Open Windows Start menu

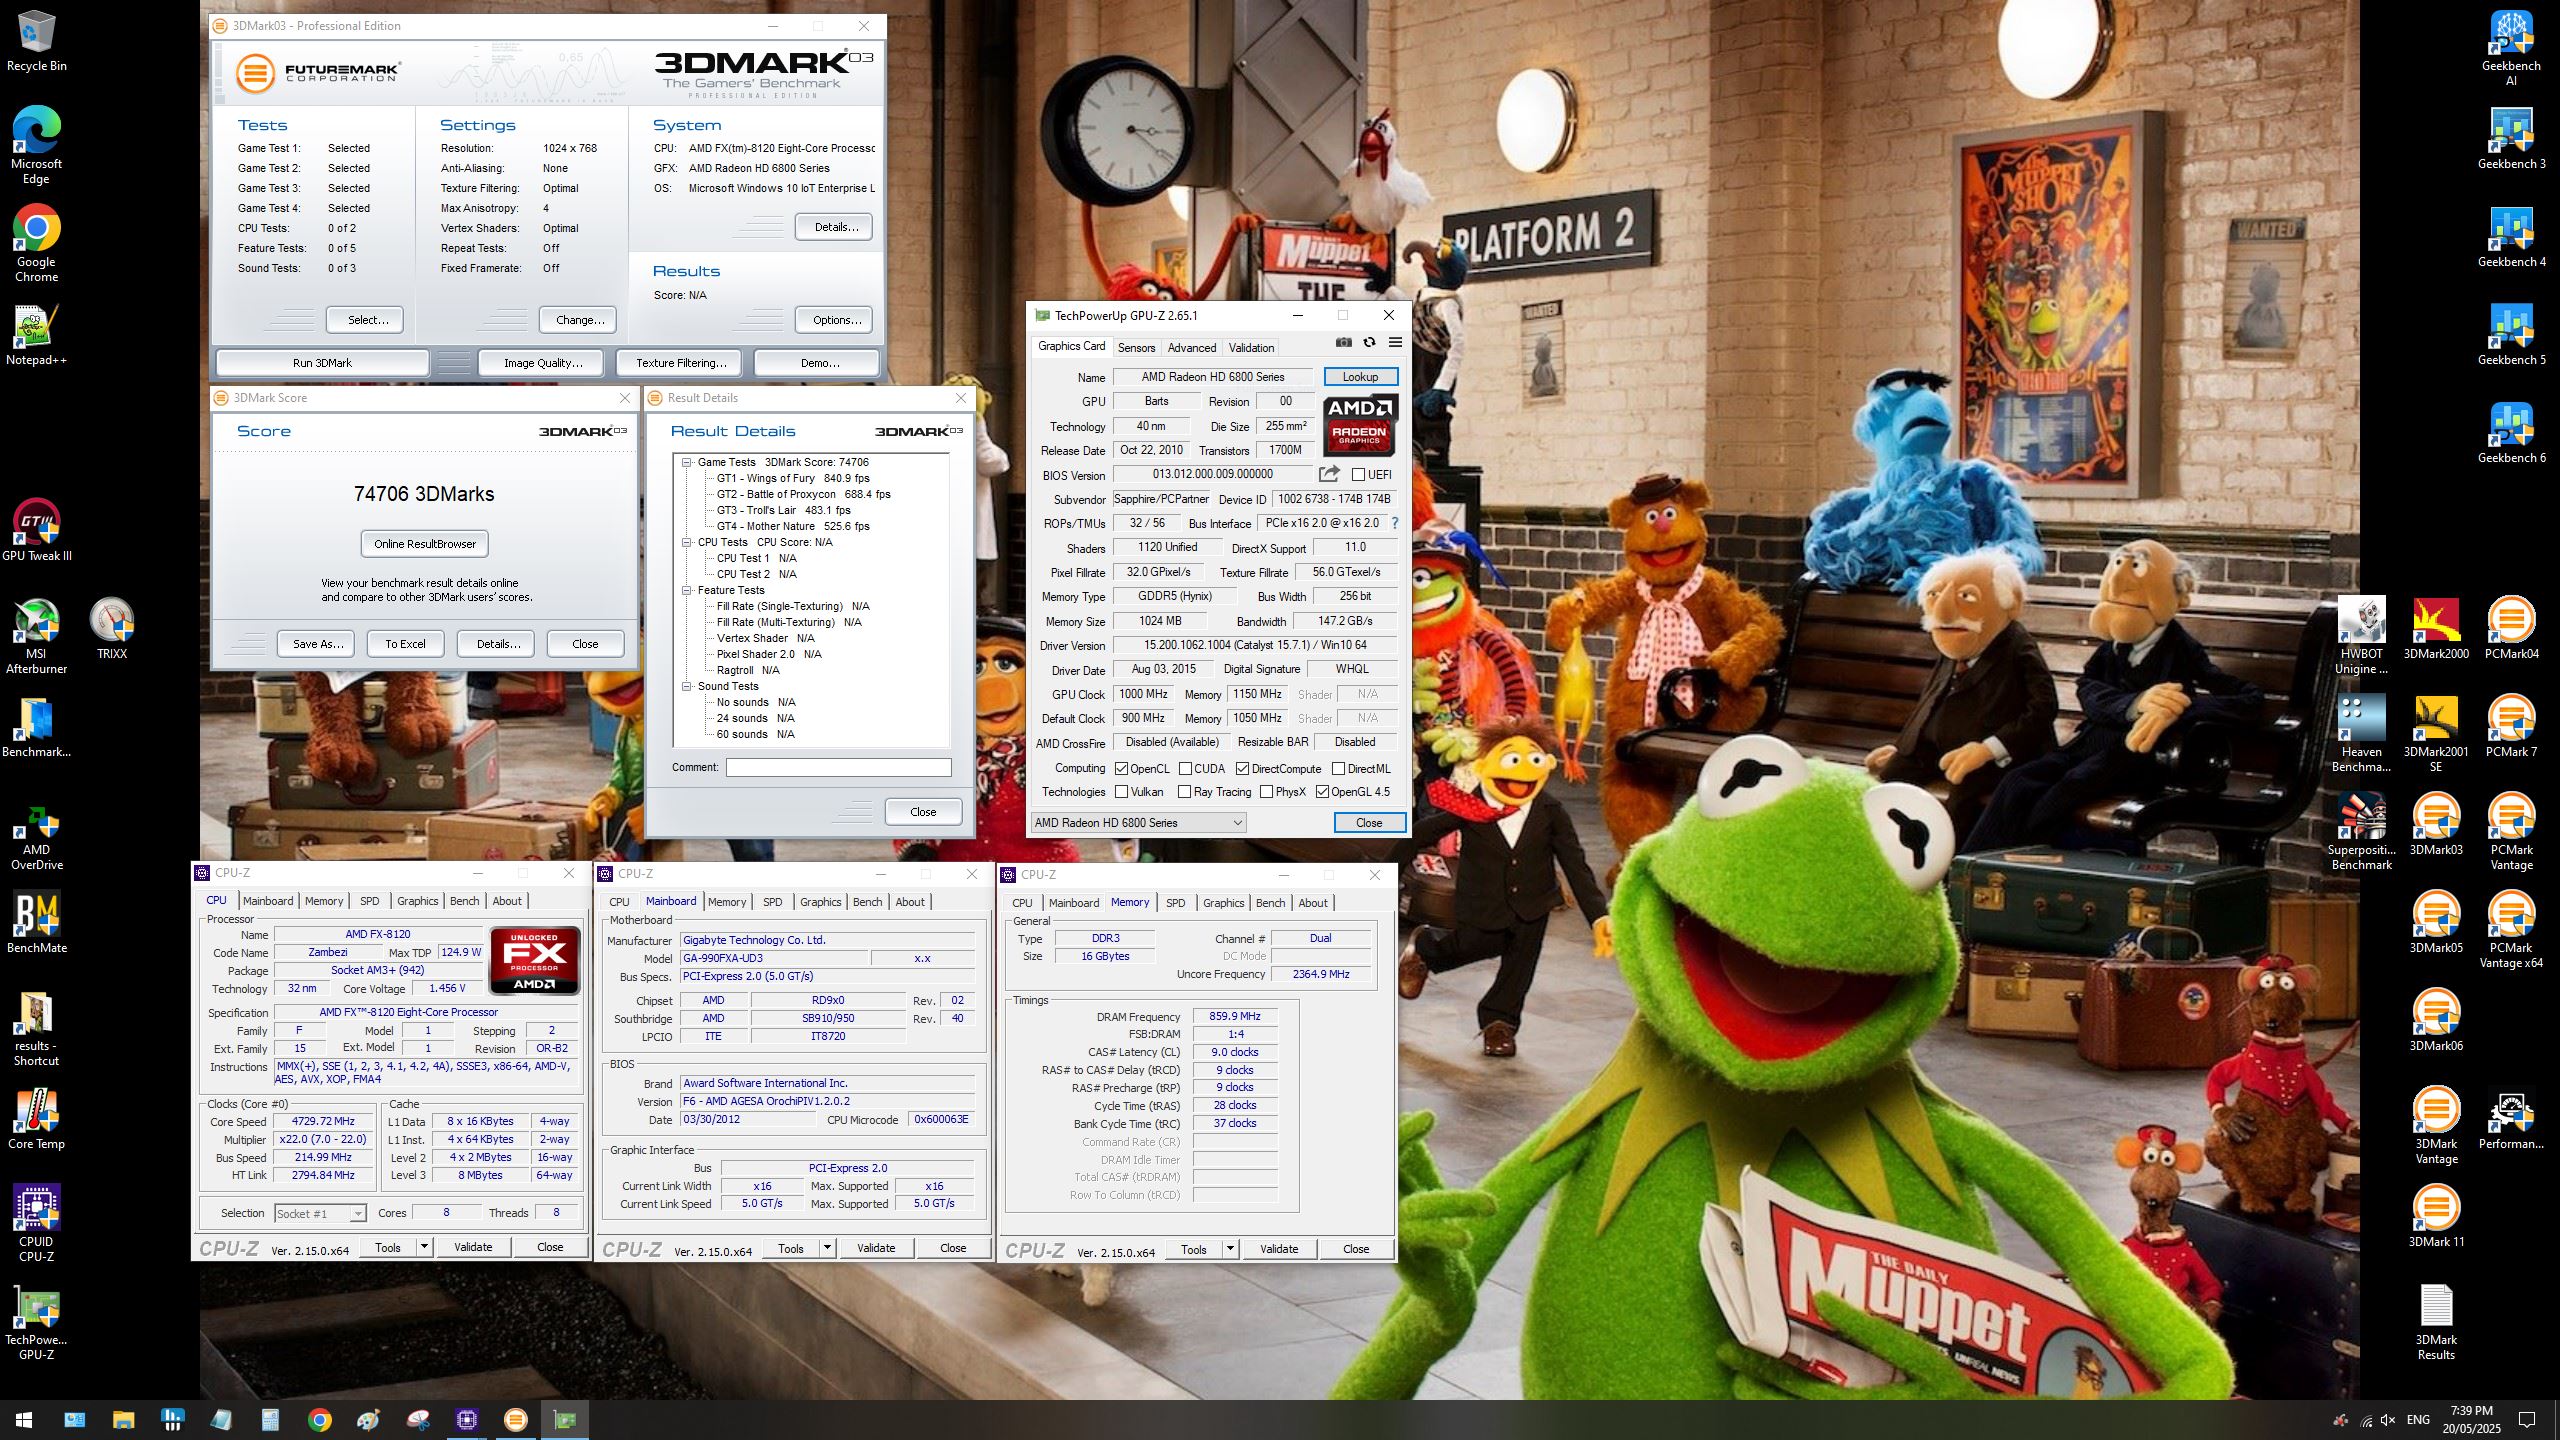[x=24, y=1420]
